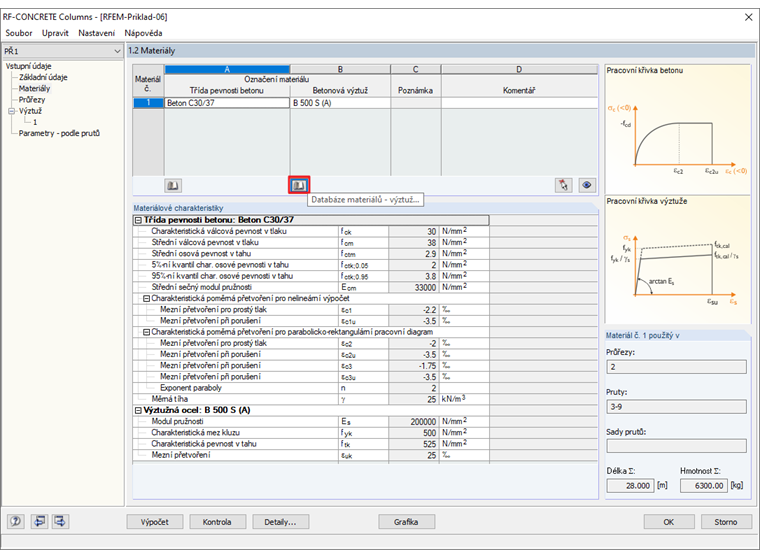This screenshot has height=559, width=760.
Task: Click the Poznámka cell of row 1
Action: click(x=415, y=103)
